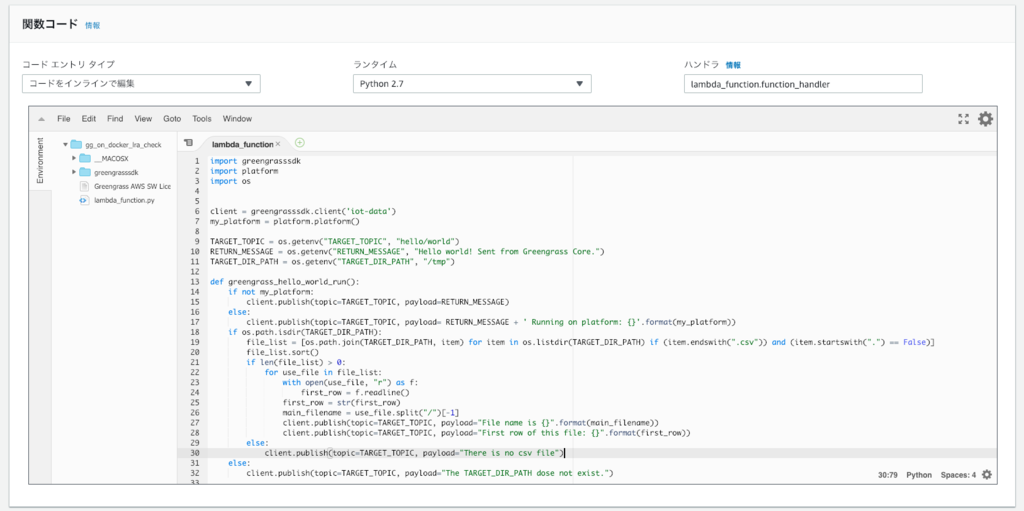Click 'first_row = f.readline()' code line

coord(355,392)
